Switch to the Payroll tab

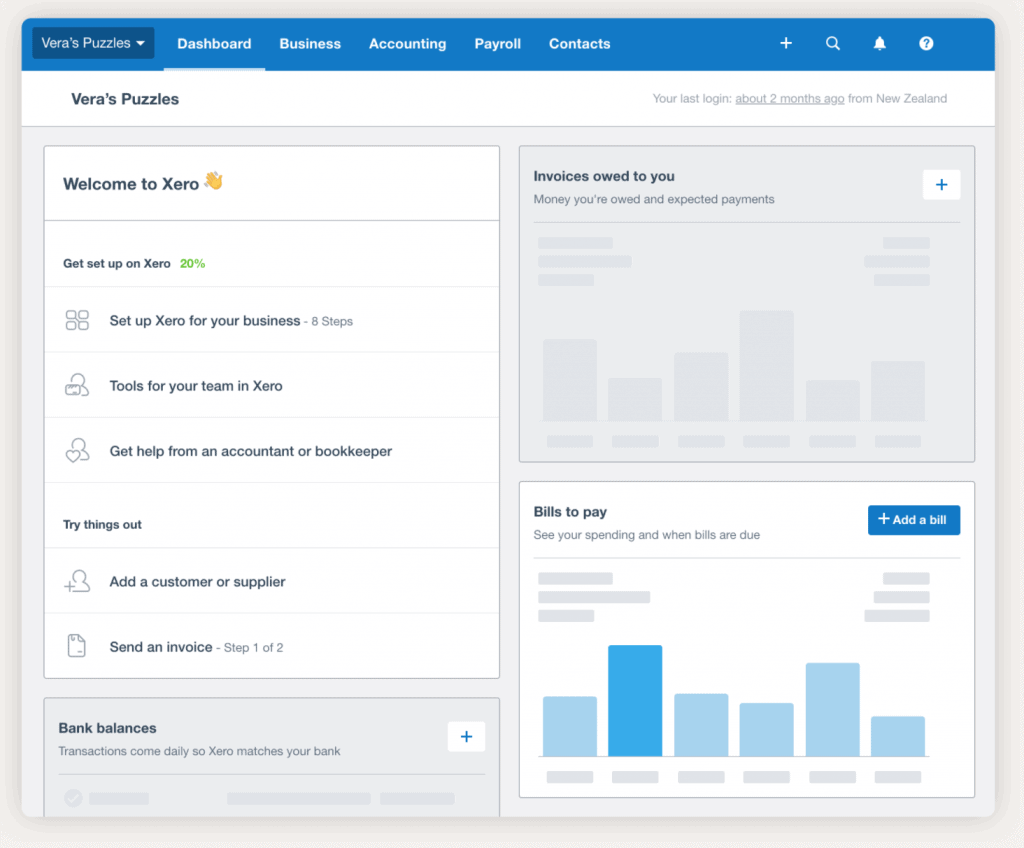[x=497, y=44]
